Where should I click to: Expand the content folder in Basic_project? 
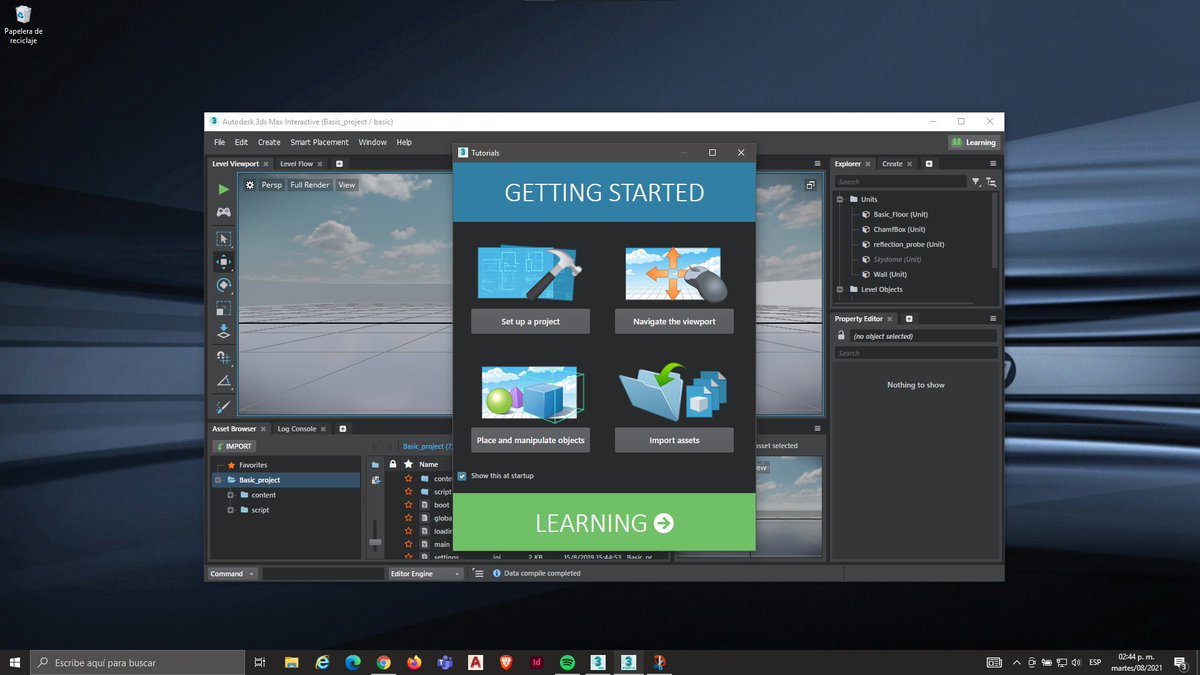click(231, 494)
